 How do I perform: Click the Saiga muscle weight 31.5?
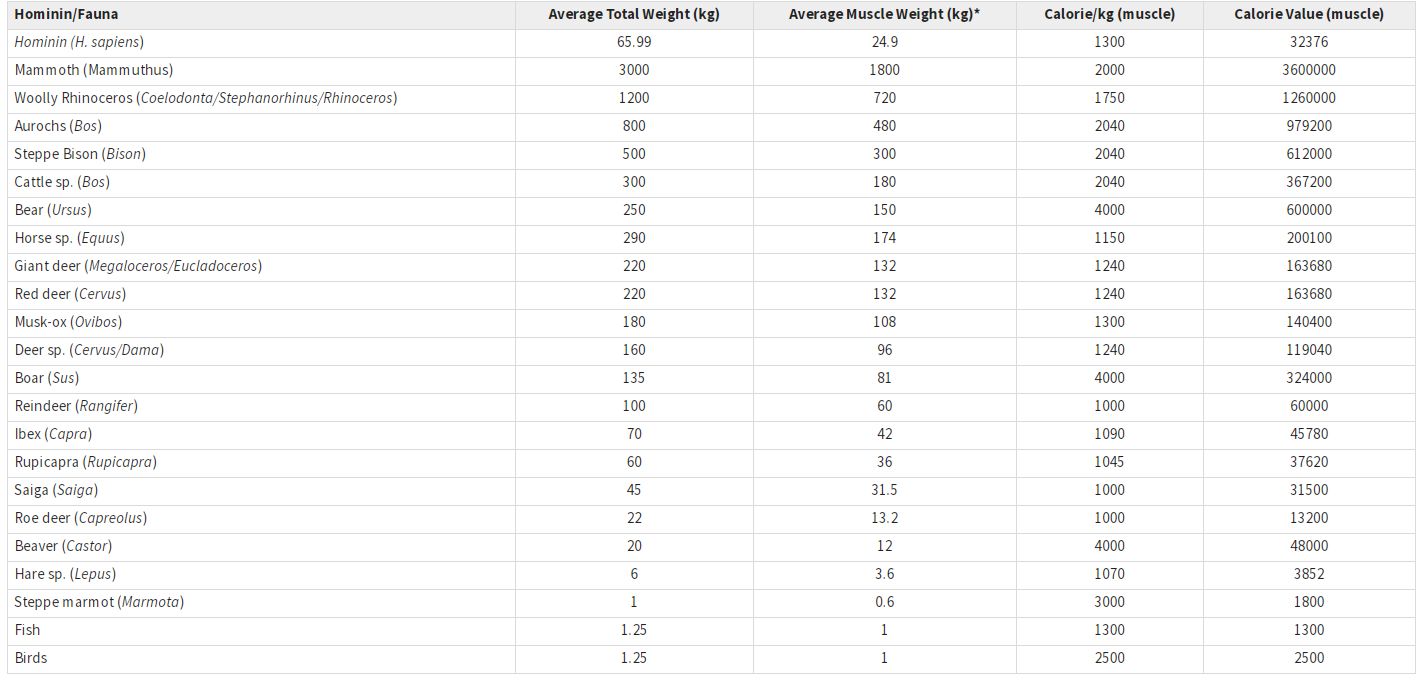(x=884, y=490)
